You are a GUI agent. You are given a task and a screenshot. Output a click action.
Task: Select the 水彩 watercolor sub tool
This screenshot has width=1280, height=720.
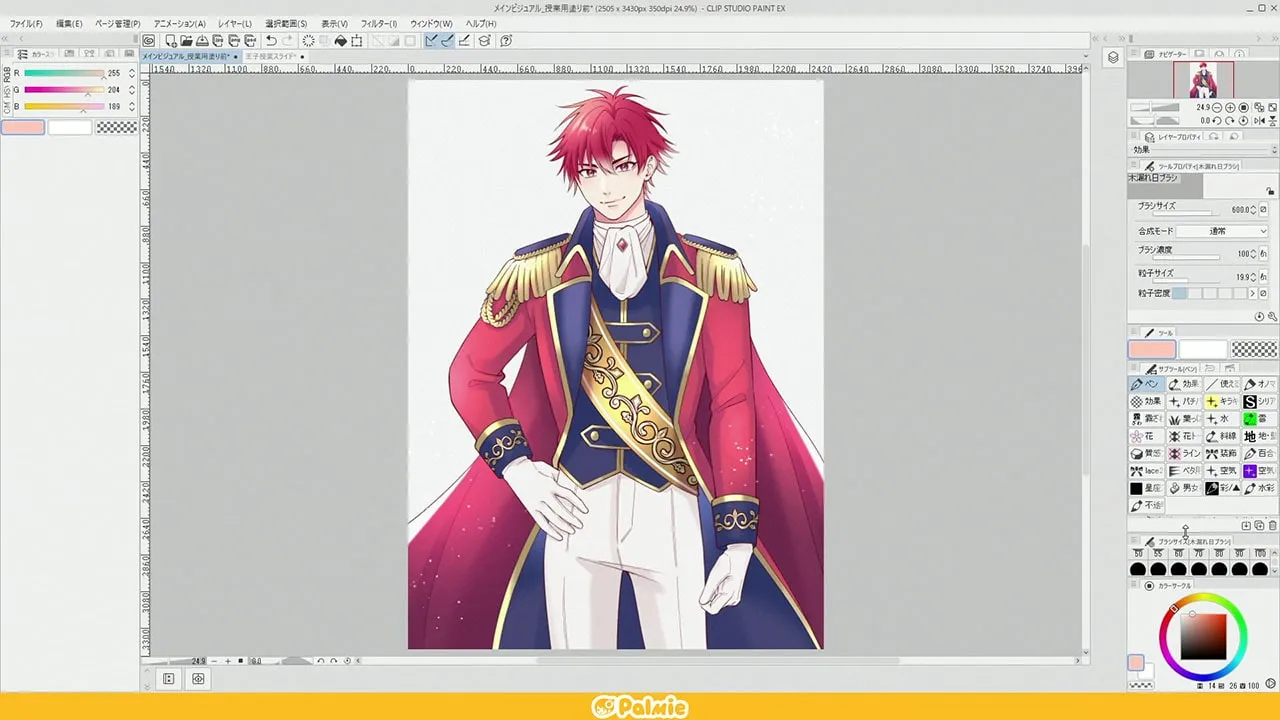tap(1258, 488)
